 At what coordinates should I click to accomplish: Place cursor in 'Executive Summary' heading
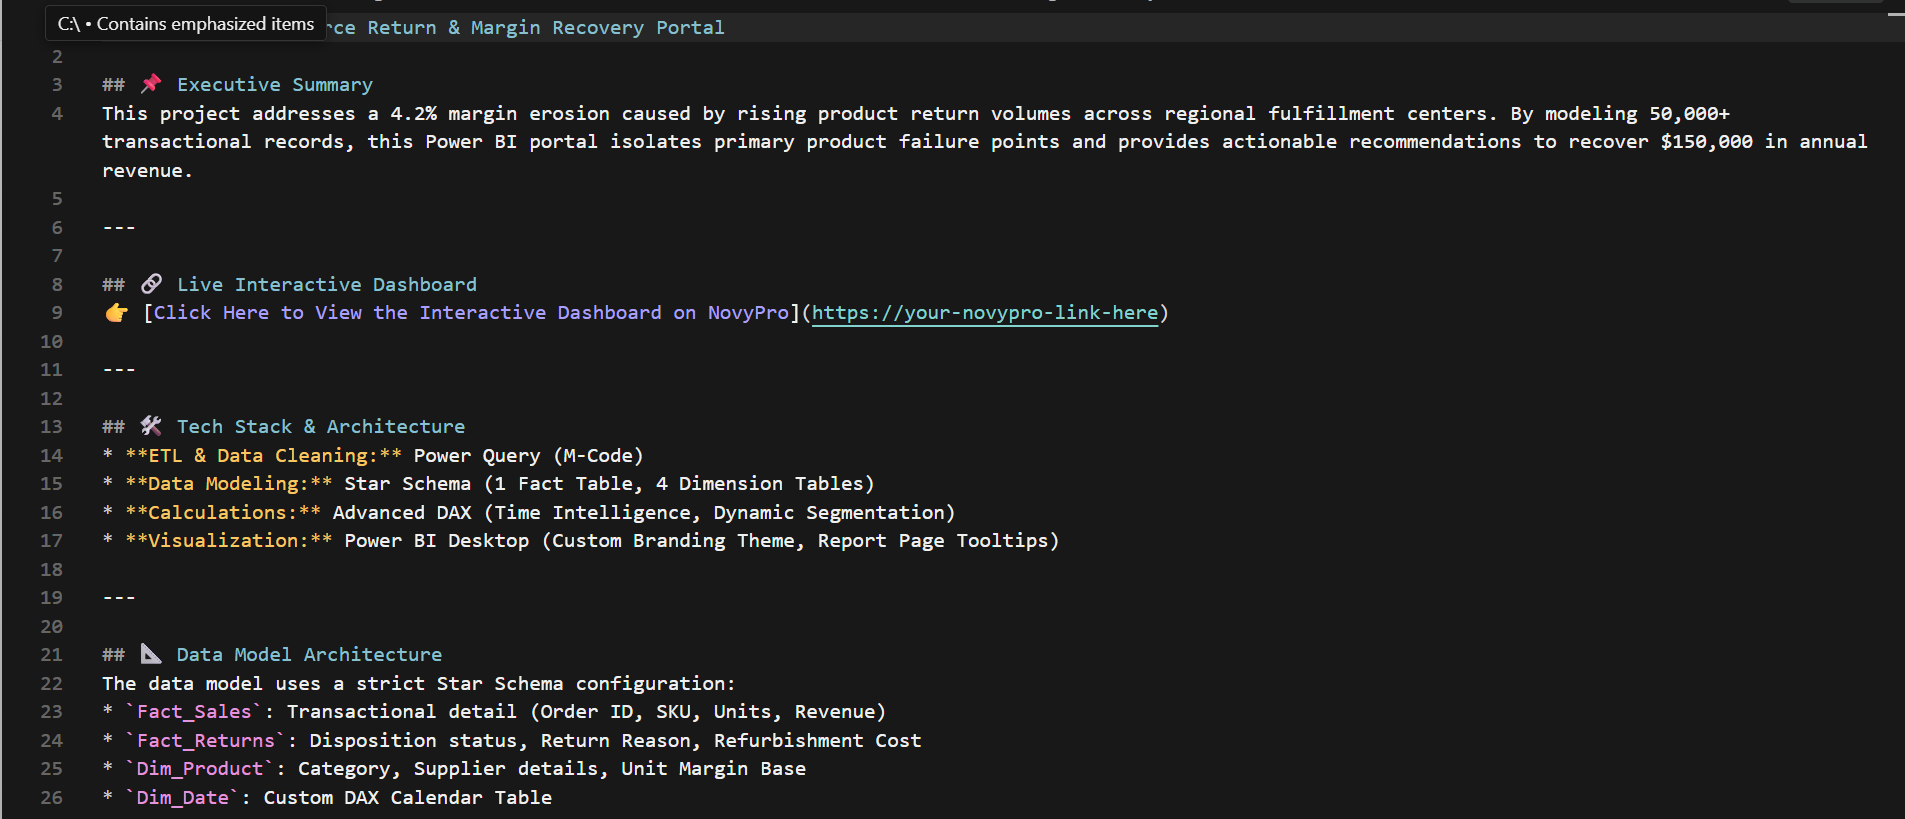(x=275, y=85)
